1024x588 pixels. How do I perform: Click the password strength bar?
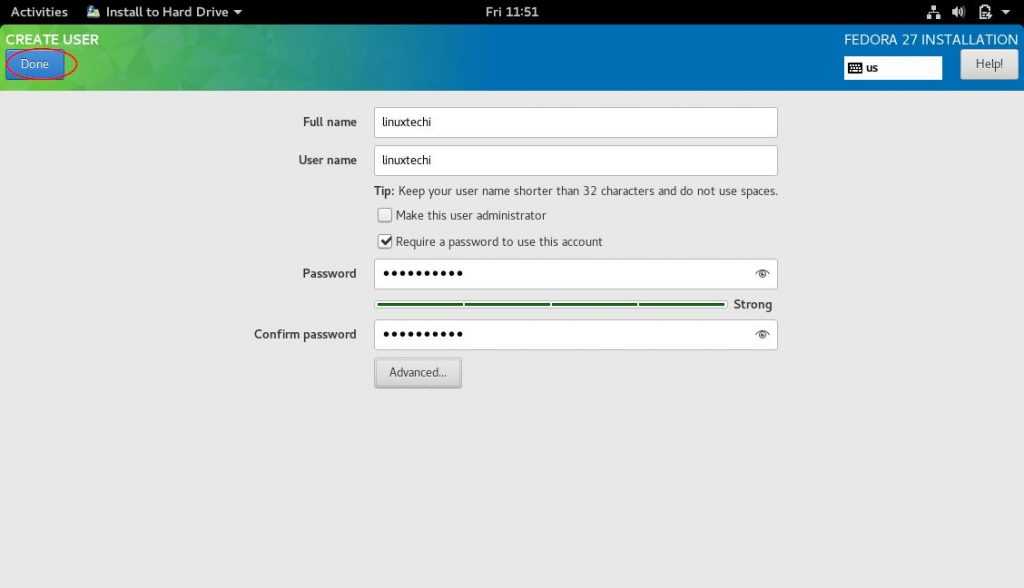pos(551,304)
